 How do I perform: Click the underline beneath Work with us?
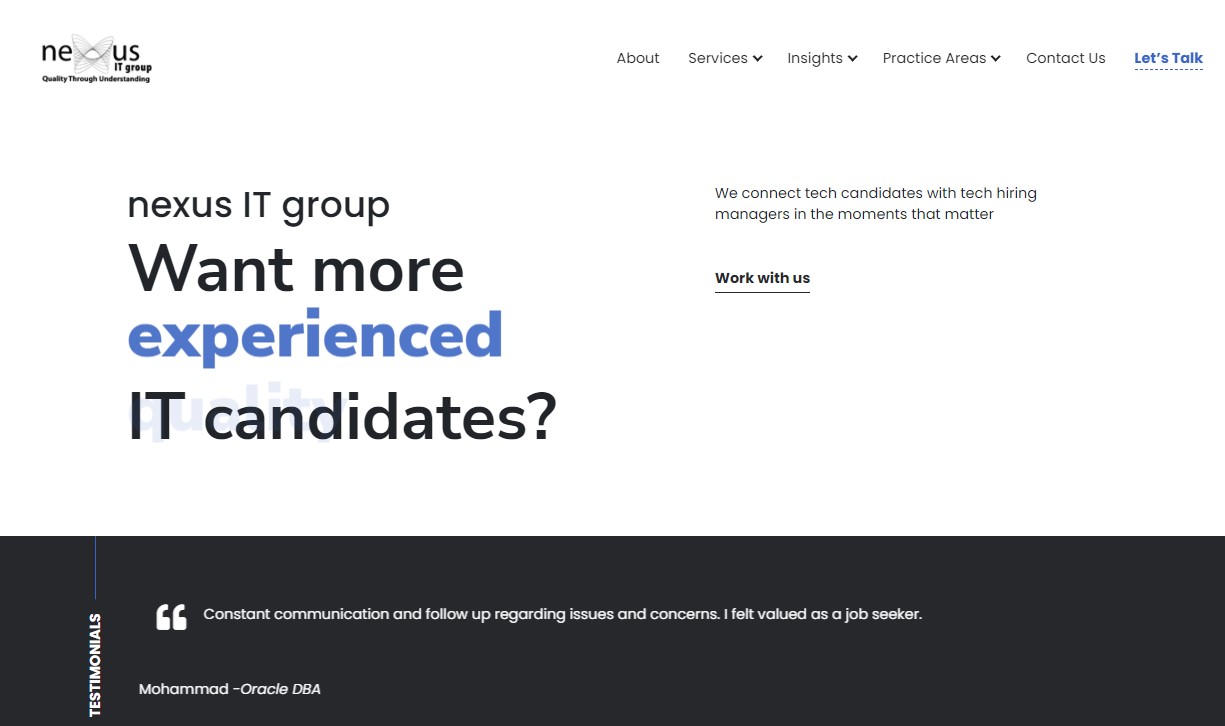click(x=762, y=290)
